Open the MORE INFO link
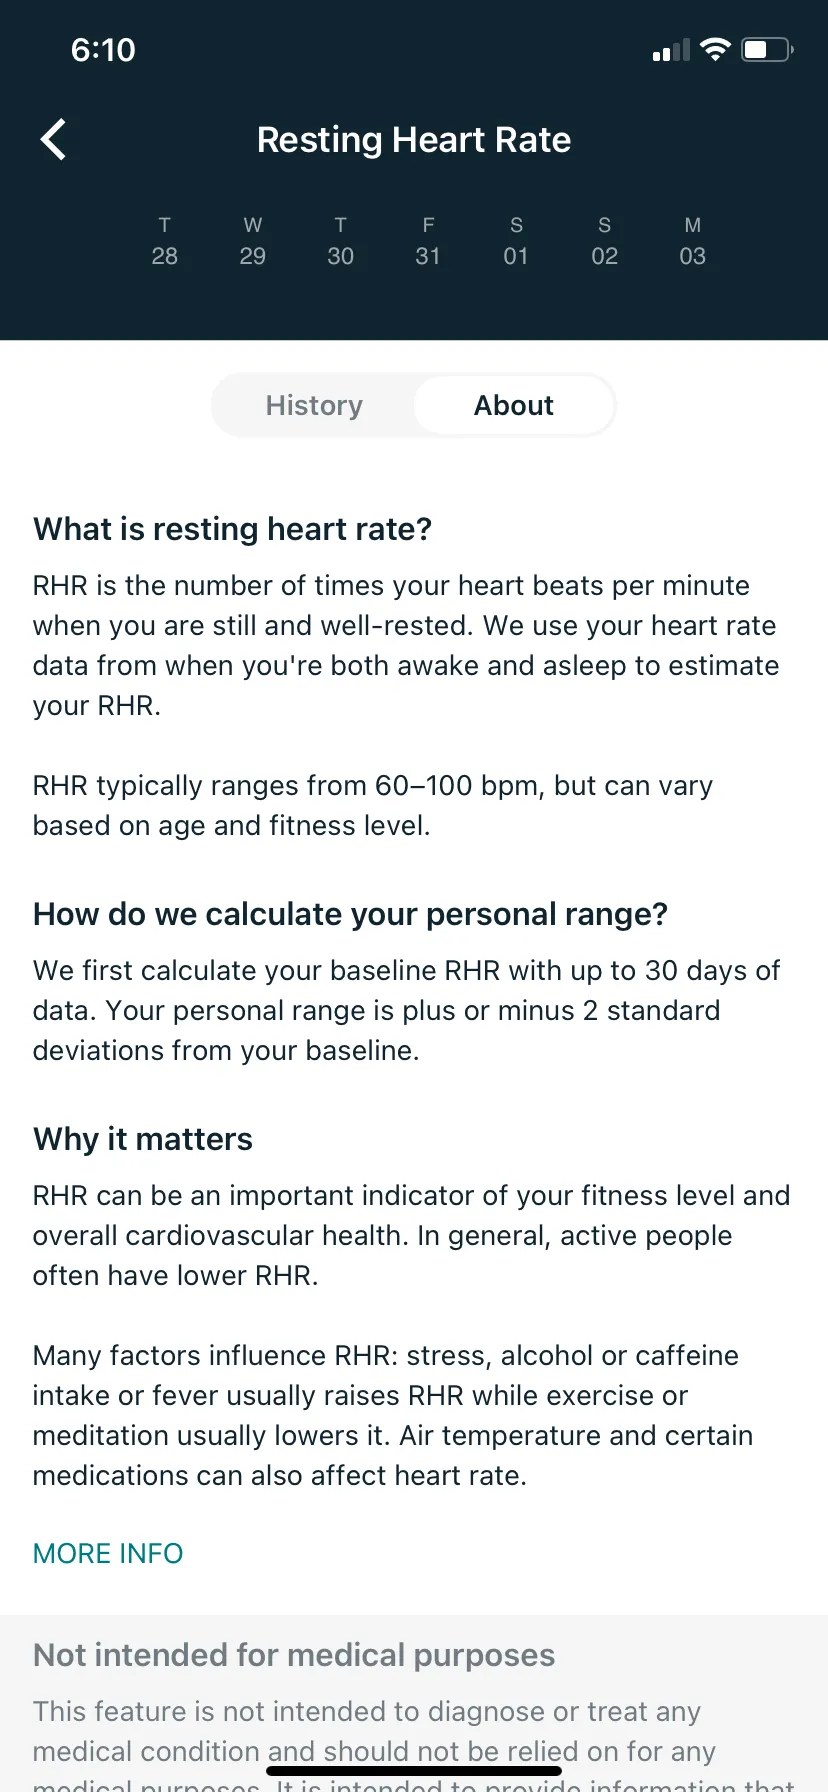This screenshot has width=828, height=1792. [x=107, y=1553]
